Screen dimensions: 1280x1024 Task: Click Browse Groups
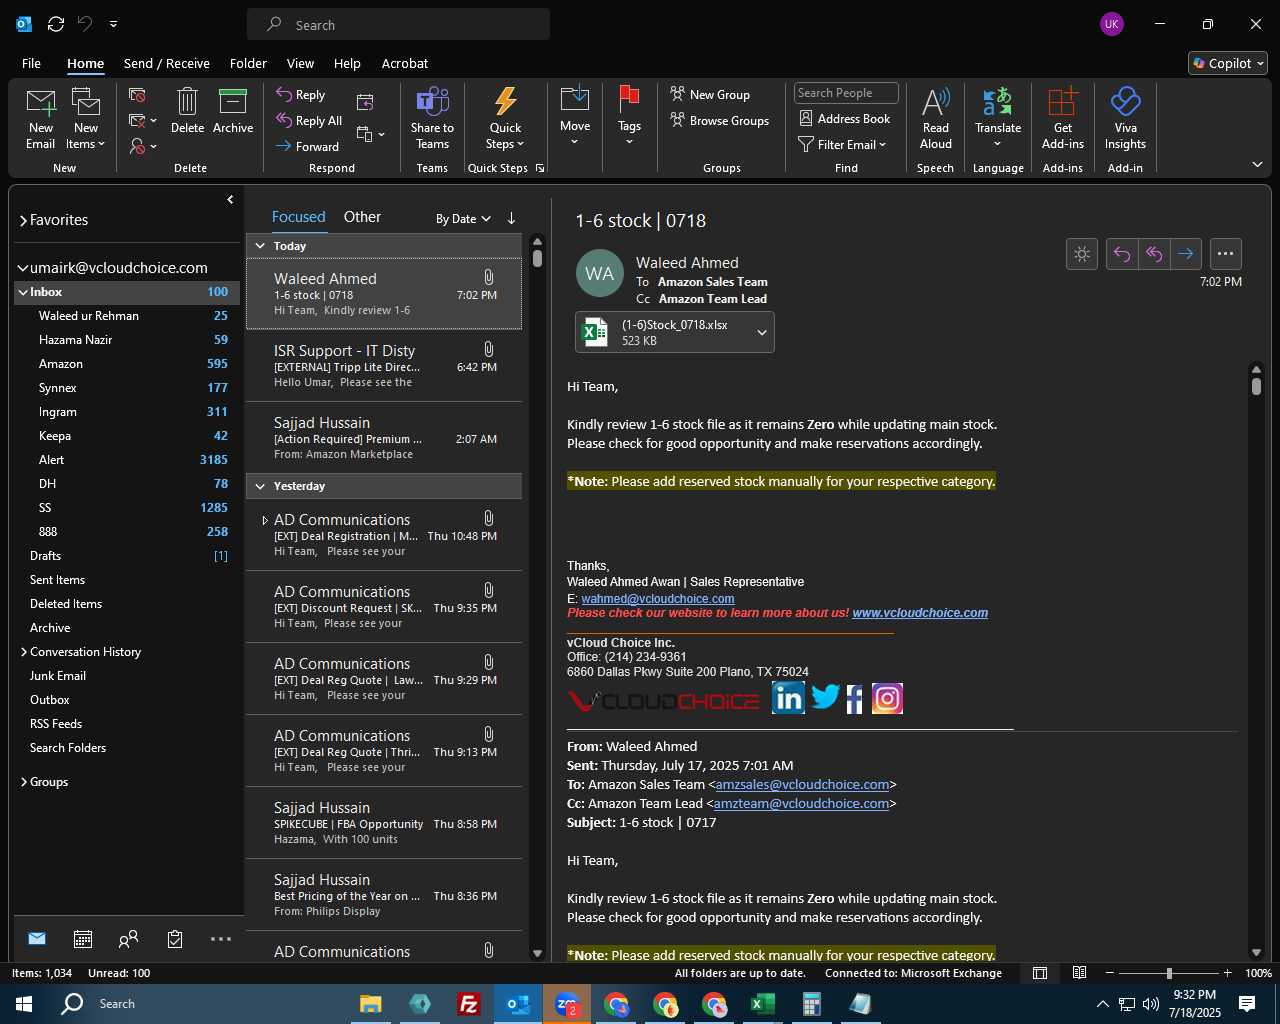pos(720,121)
